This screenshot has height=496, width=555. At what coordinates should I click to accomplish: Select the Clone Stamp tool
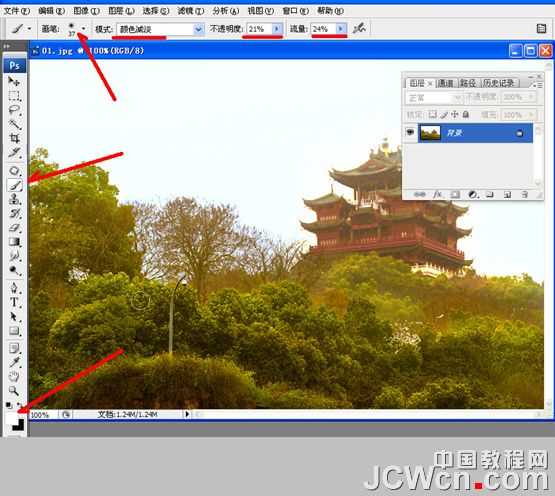[x=14, y=199]
